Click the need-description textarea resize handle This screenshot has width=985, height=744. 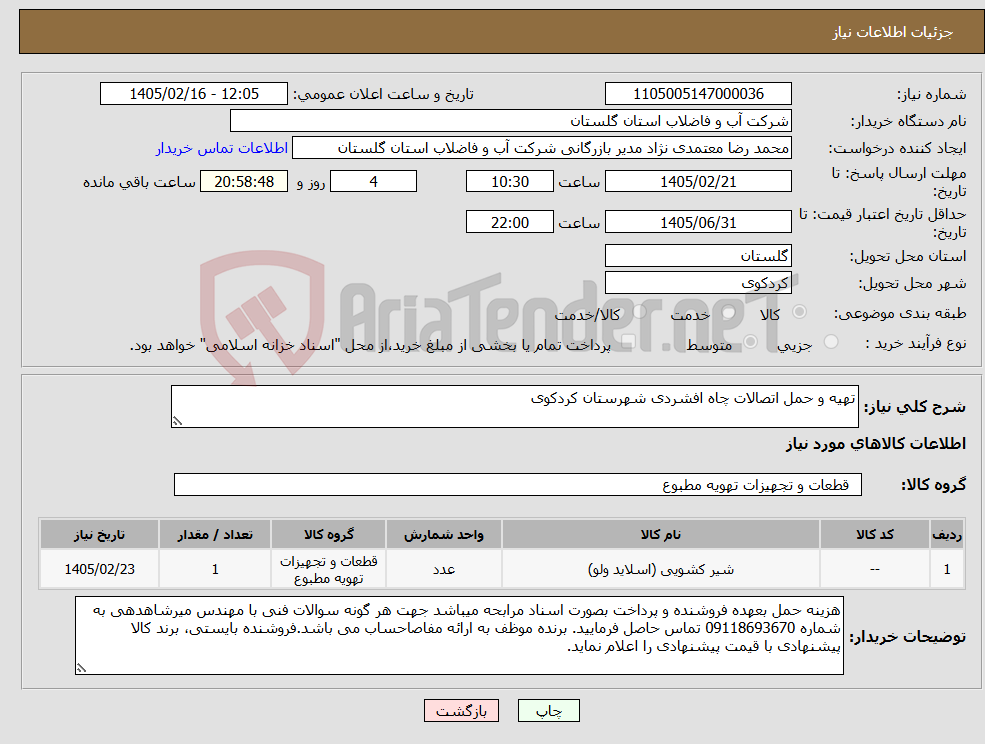coord(177,422)
